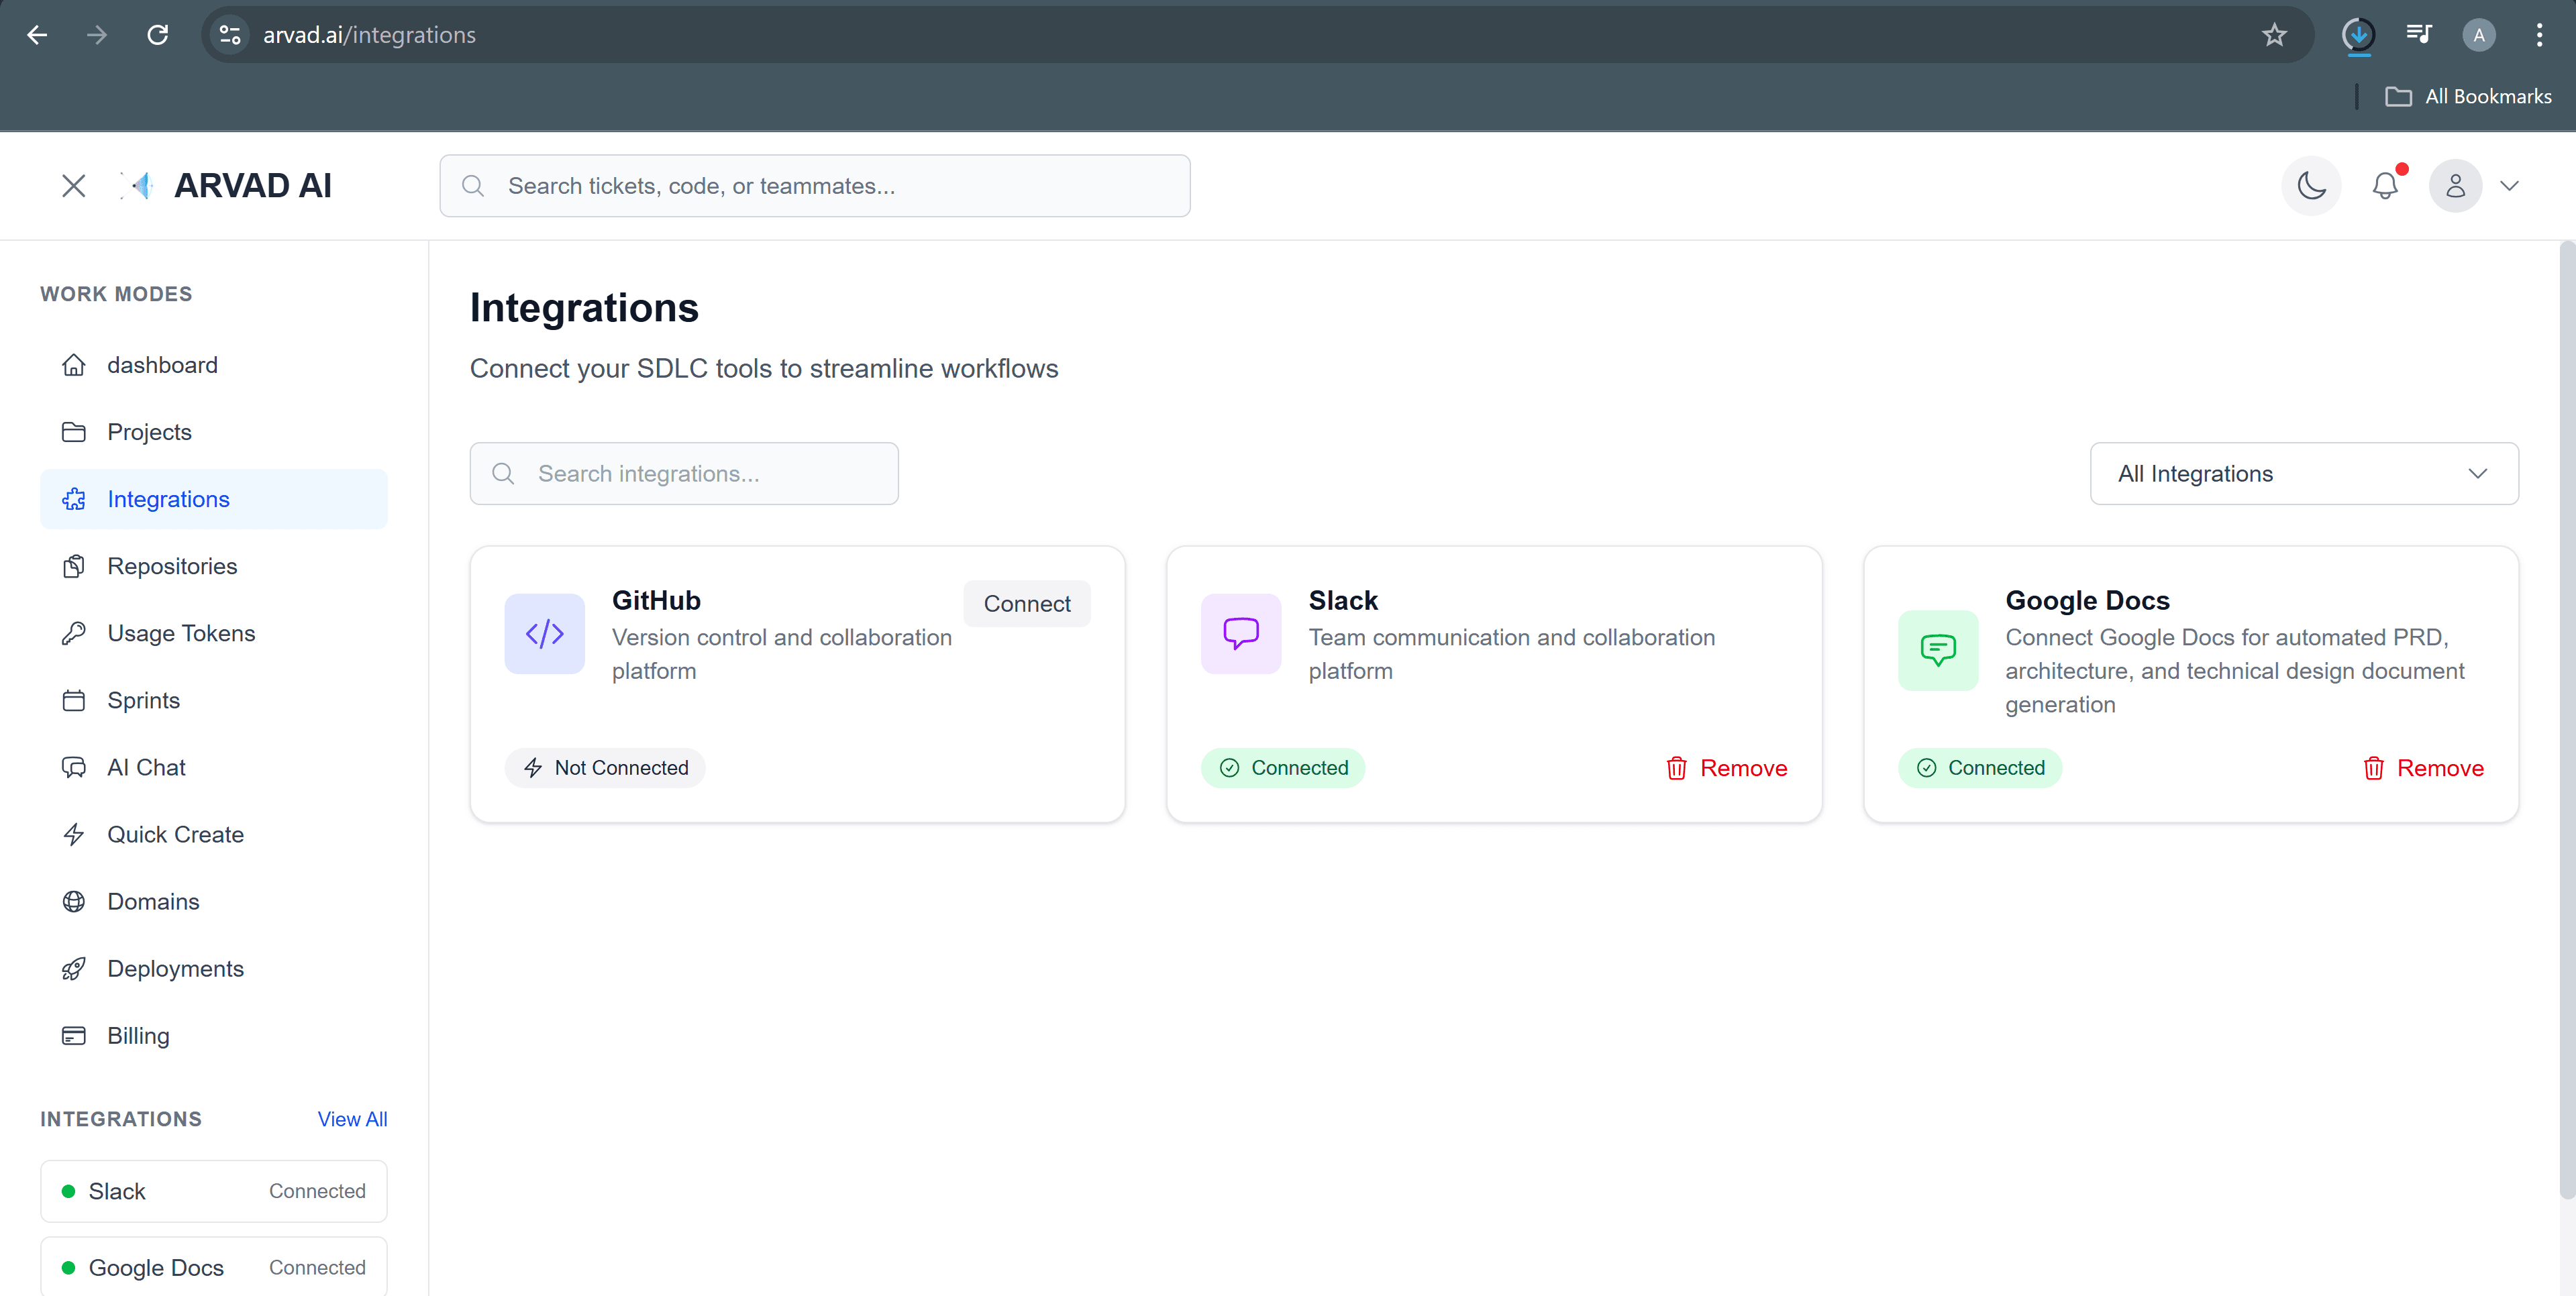Image resolution: width=2576 pixels, height=1296 pixels.
Task: Start an AI Chat from the sidebar
Action: 146,767
